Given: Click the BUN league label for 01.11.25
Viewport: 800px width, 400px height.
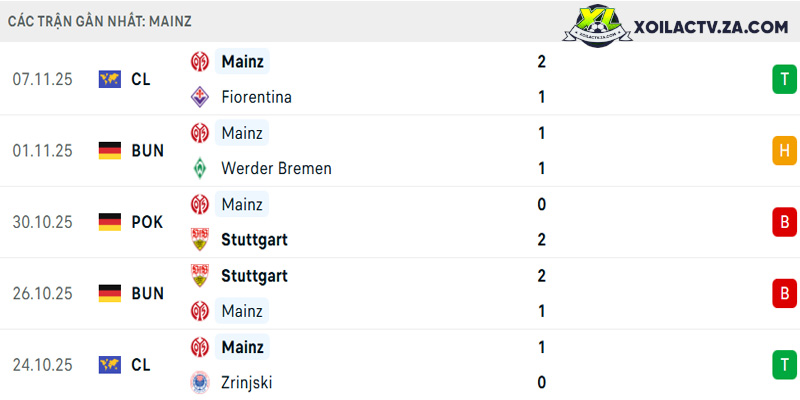Looking at the screenshot, I should (x=147, y=151).
